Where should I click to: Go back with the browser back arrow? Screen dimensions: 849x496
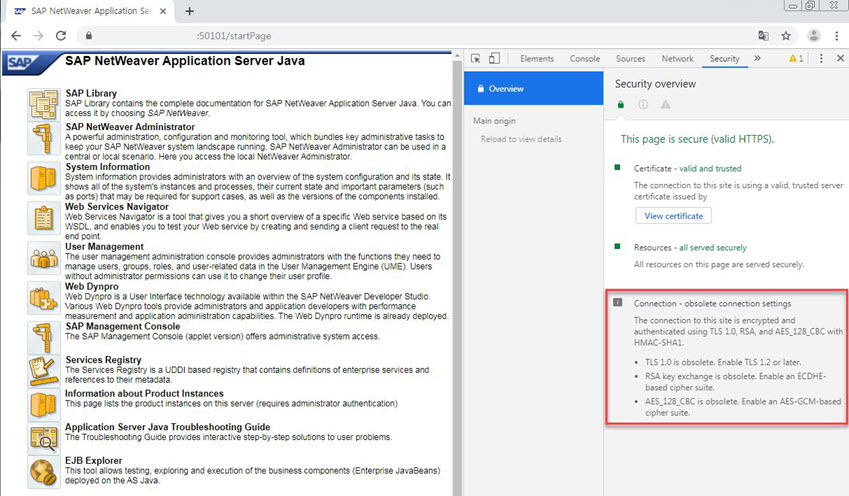pos(16,36)
